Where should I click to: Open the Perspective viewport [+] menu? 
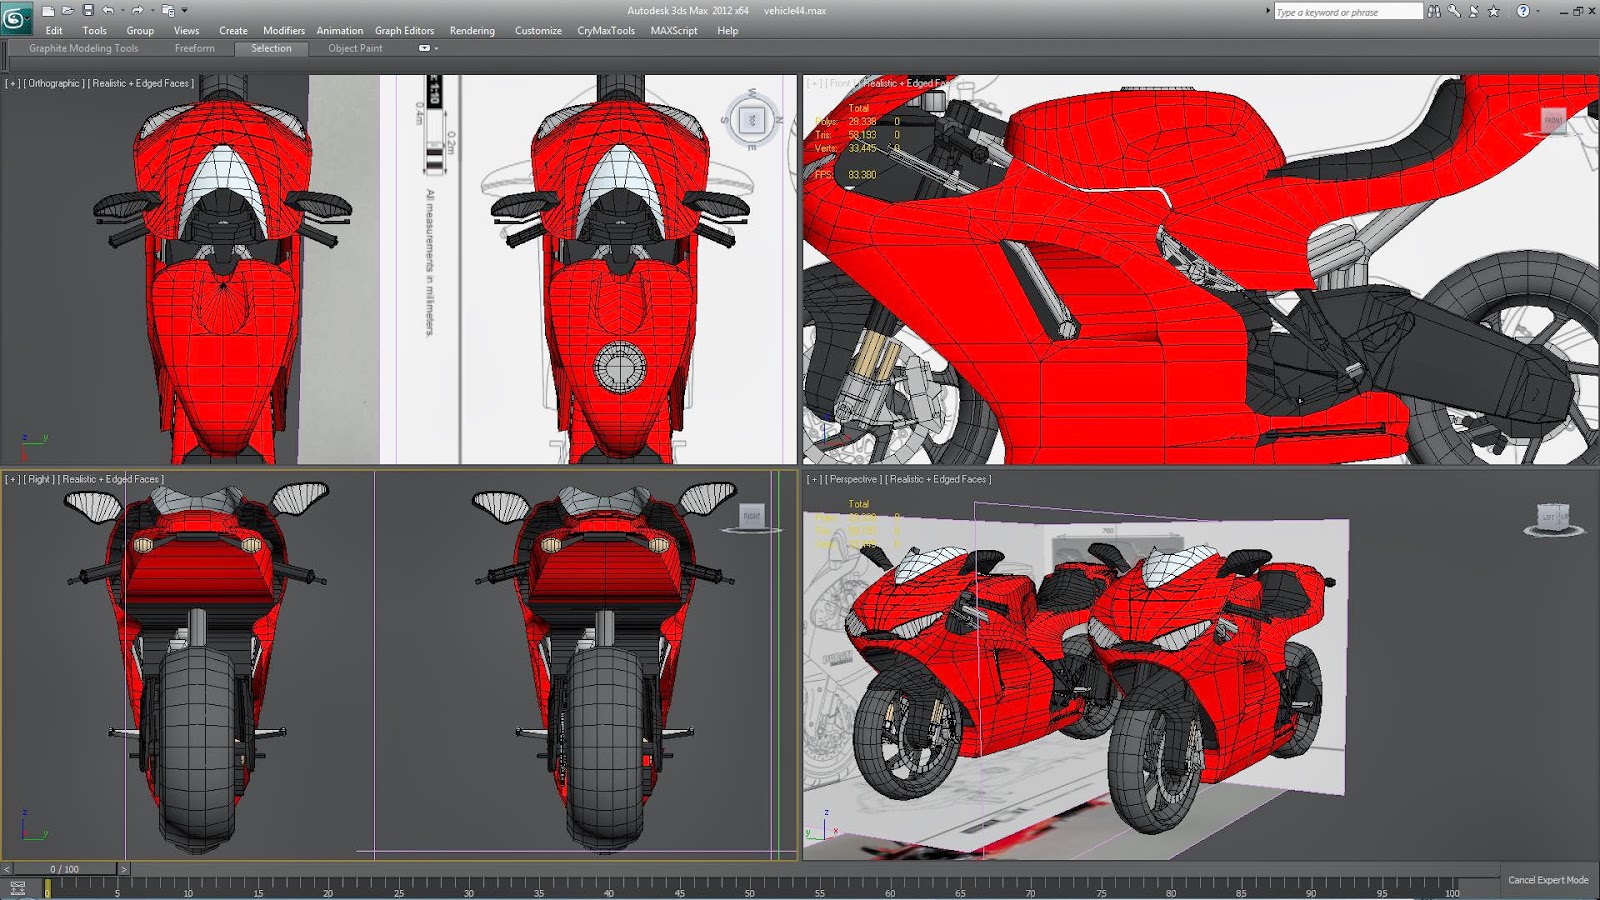coord(814,480)
